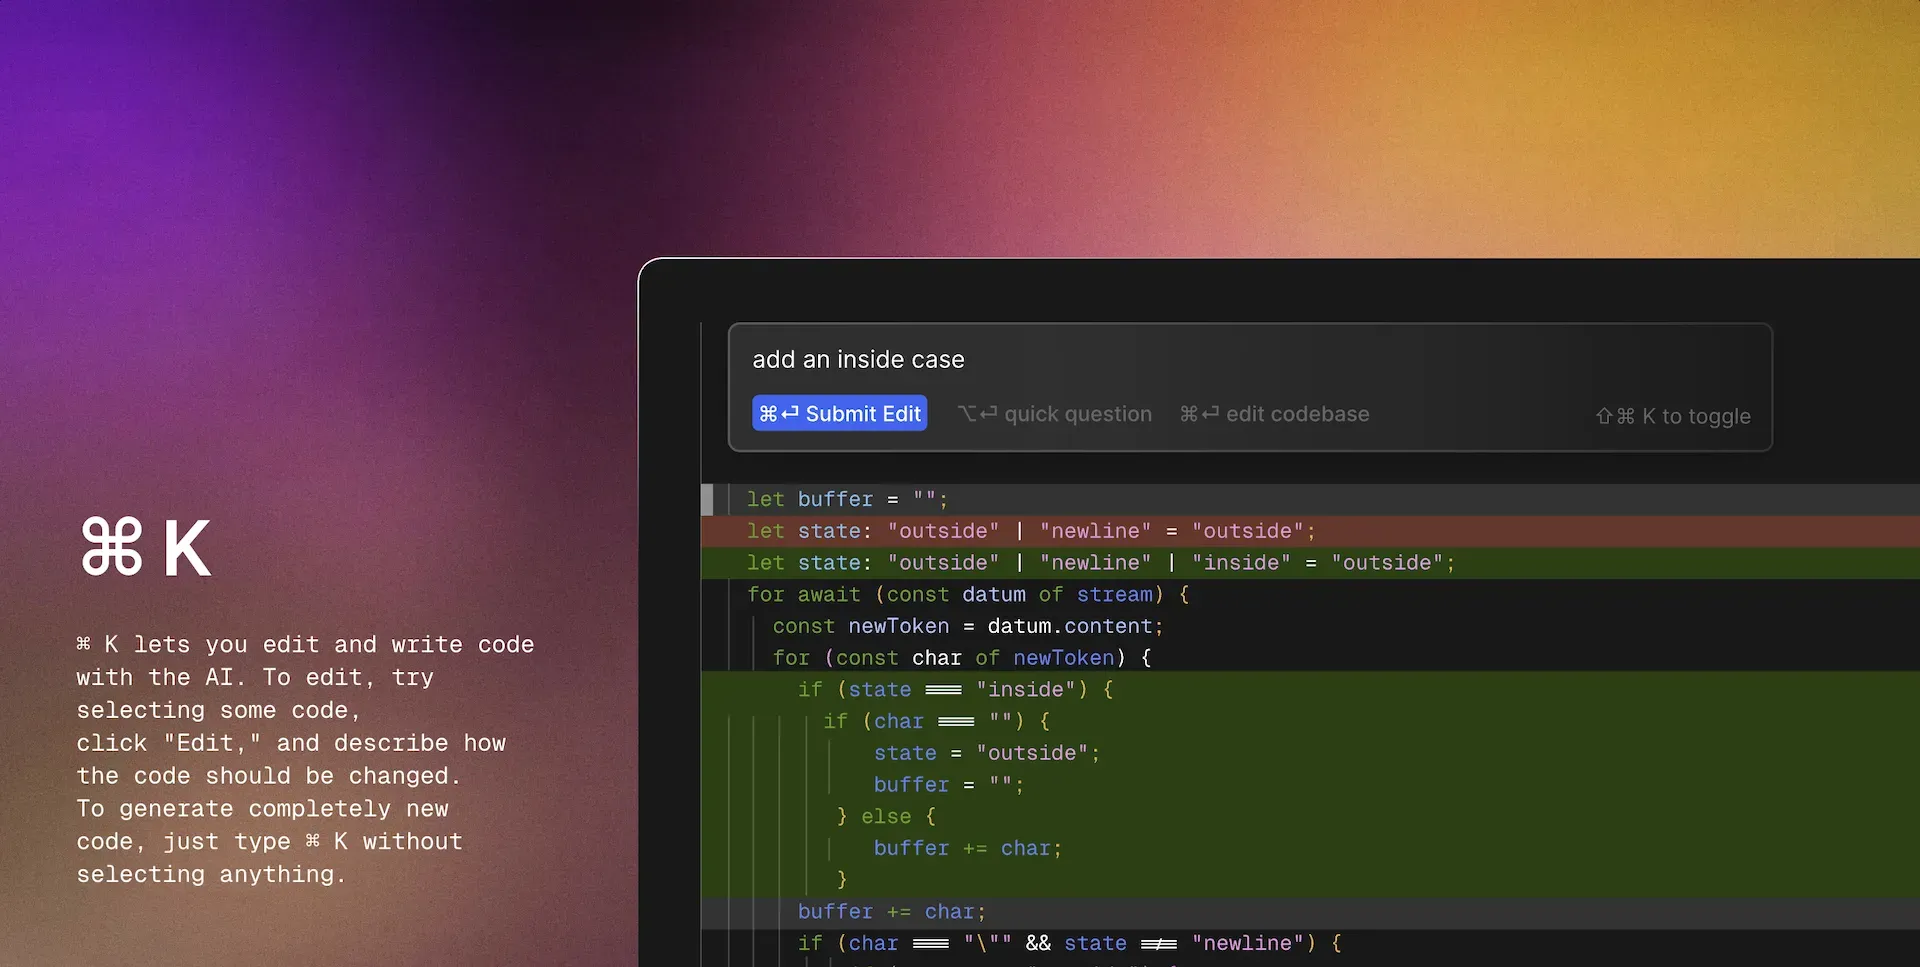
Task: Click the grey highlighted 'buffer += char;' line
Action: coord(892,912)
